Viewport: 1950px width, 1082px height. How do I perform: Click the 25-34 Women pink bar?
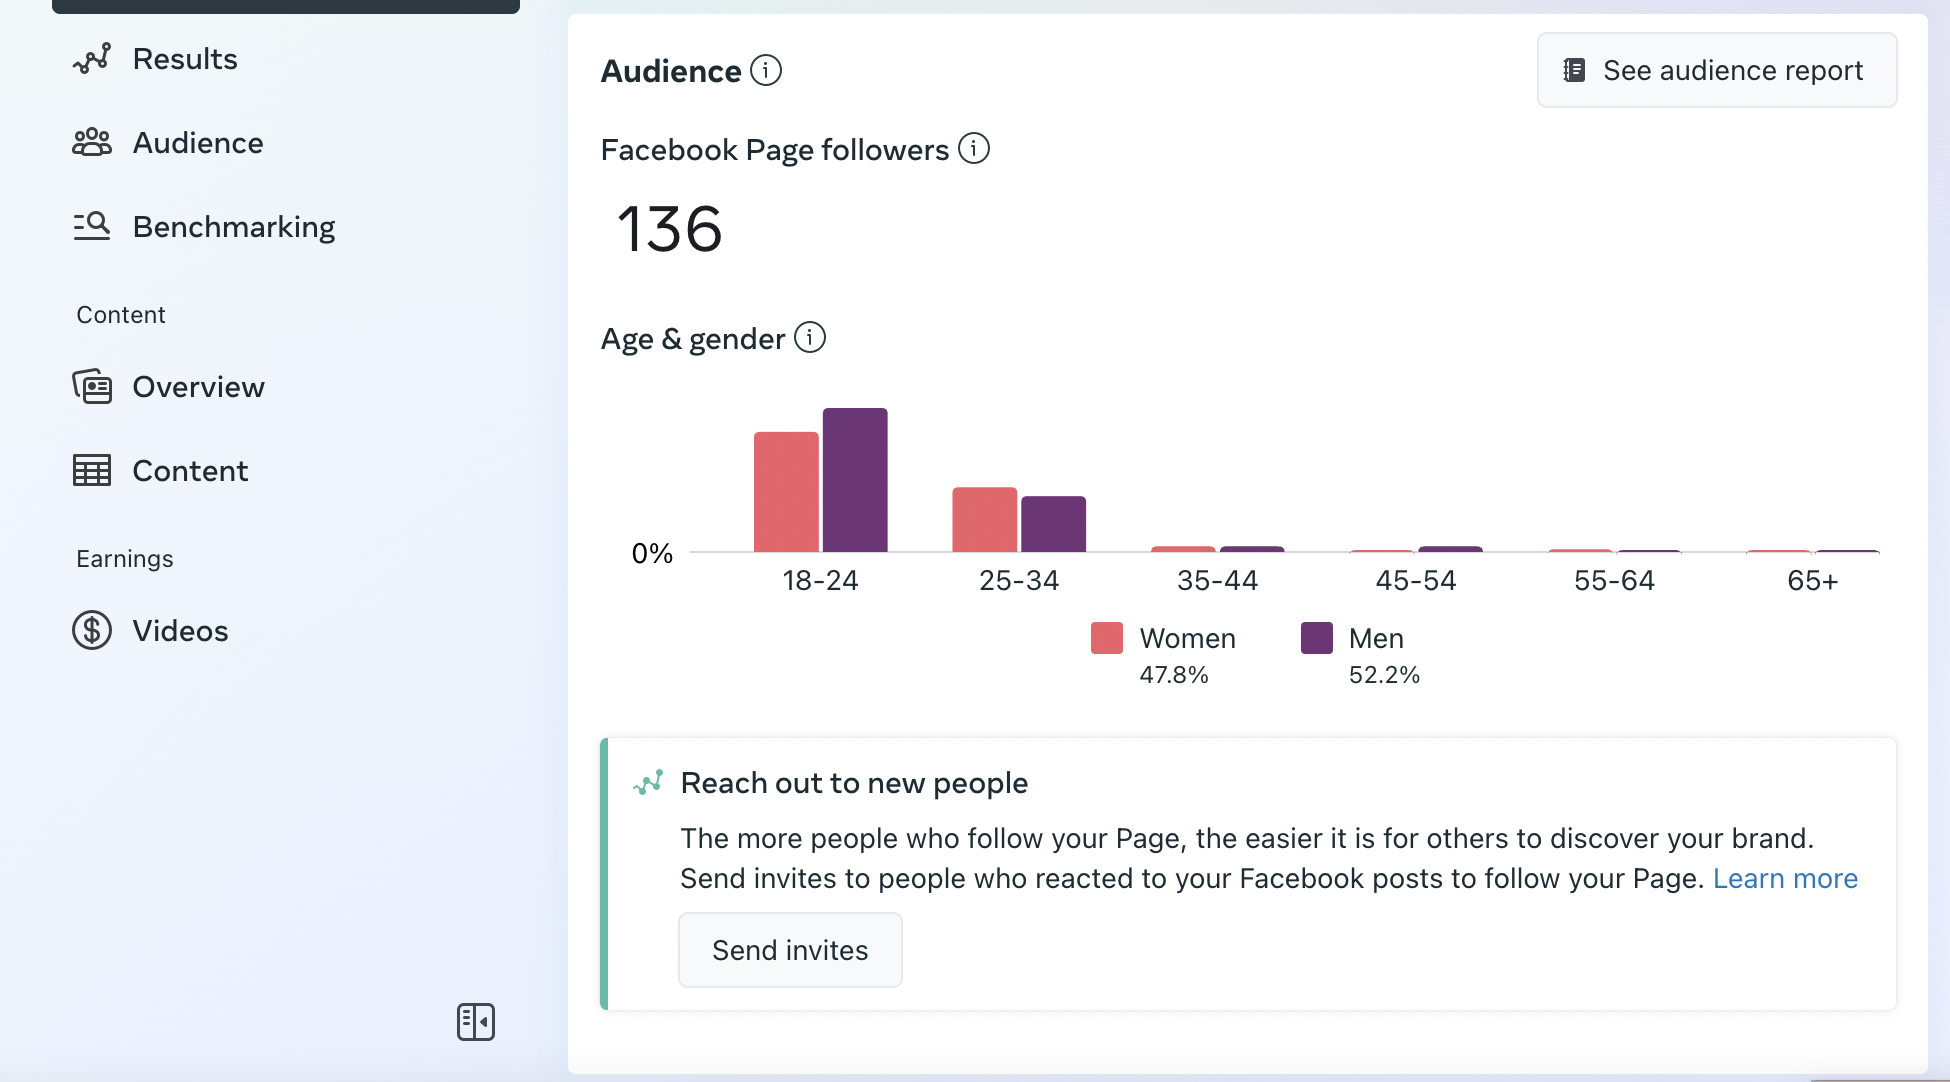pyautogui.click(x=984, y=519)
